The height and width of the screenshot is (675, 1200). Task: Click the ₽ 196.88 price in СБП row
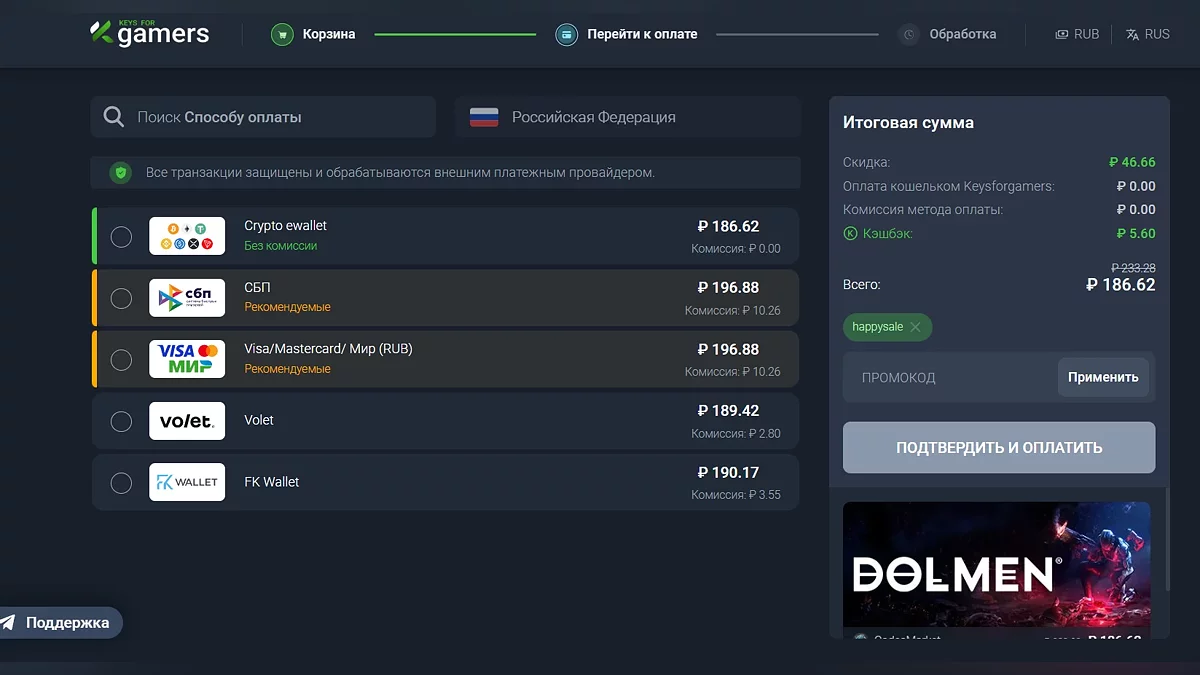point(728,288)
